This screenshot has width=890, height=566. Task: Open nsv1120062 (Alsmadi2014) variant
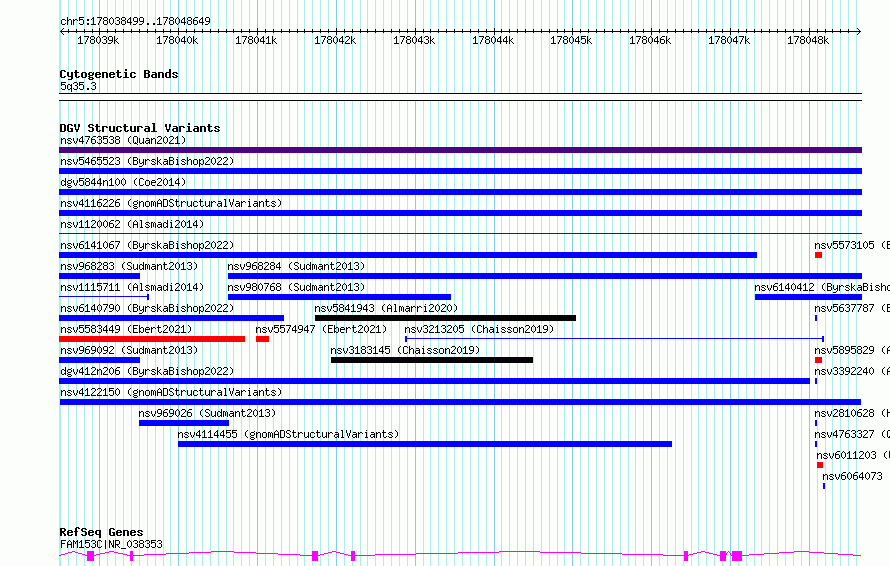460,233
